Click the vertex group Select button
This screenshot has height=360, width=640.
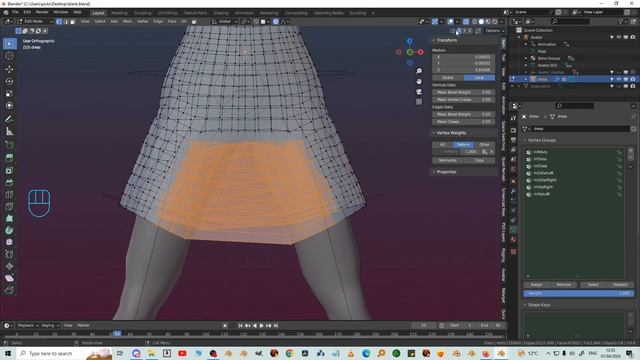[593, 284]
